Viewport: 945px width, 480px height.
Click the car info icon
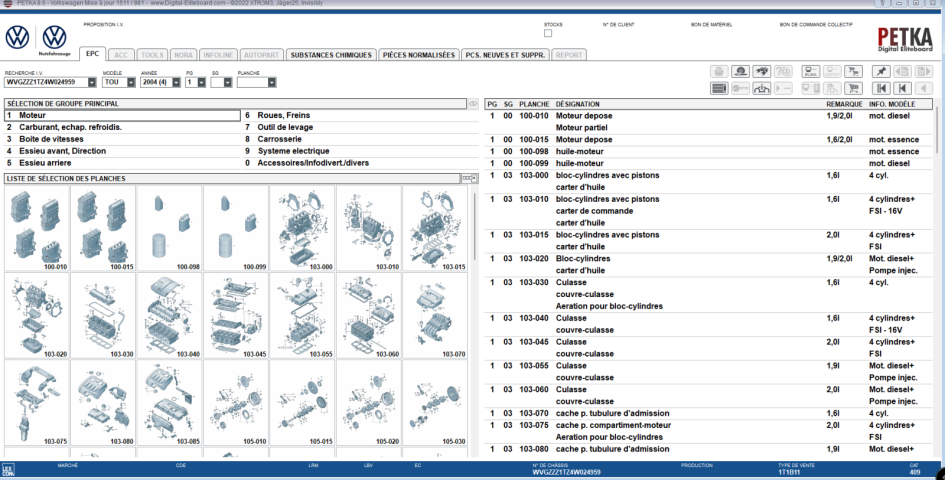pyautogui.click(x=762, y=89)
